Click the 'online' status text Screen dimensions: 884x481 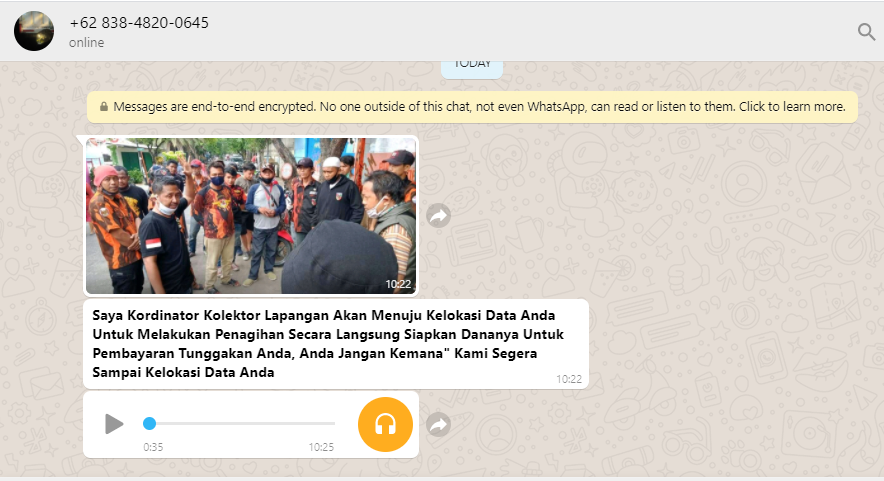pos(86,42)
